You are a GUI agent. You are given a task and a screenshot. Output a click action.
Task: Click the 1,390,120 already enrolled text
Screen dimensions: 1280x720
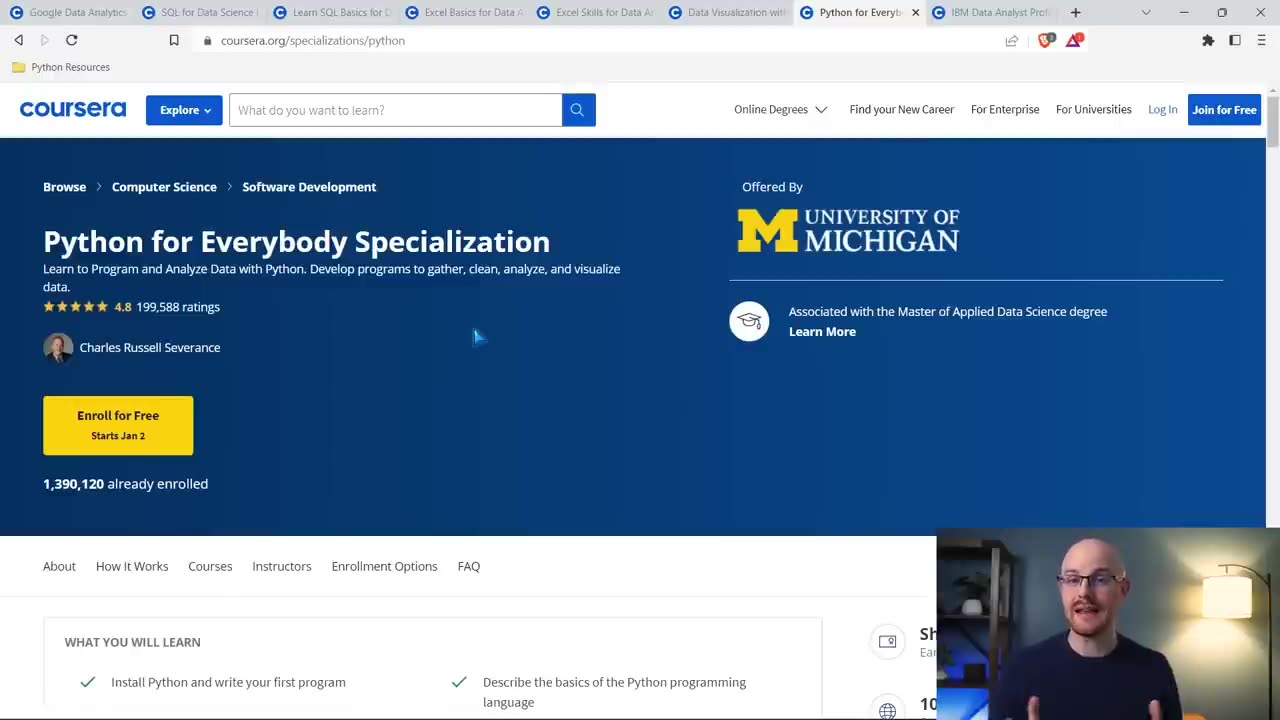click(x=126, y=484)
